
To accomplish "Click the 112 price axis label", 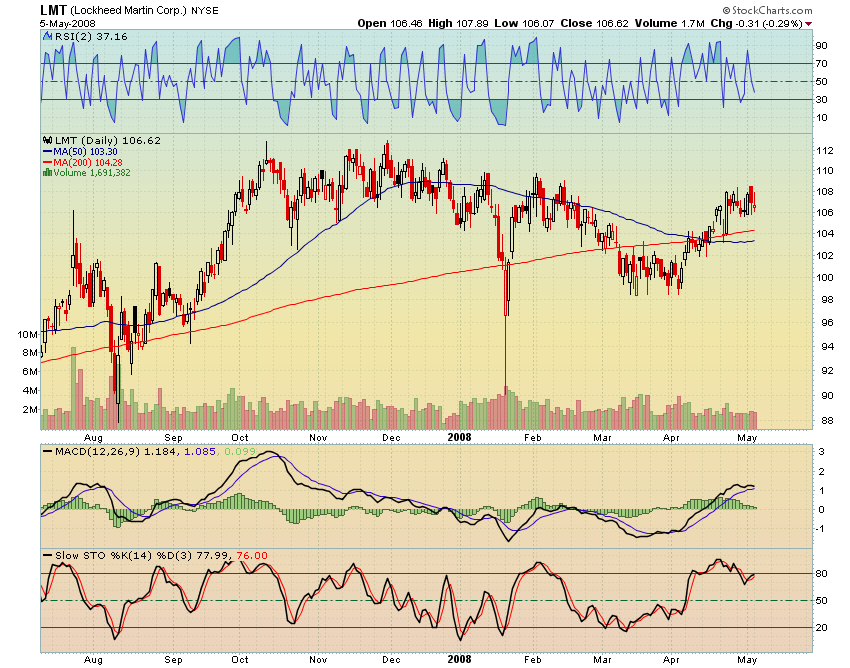I will (824, 151).
